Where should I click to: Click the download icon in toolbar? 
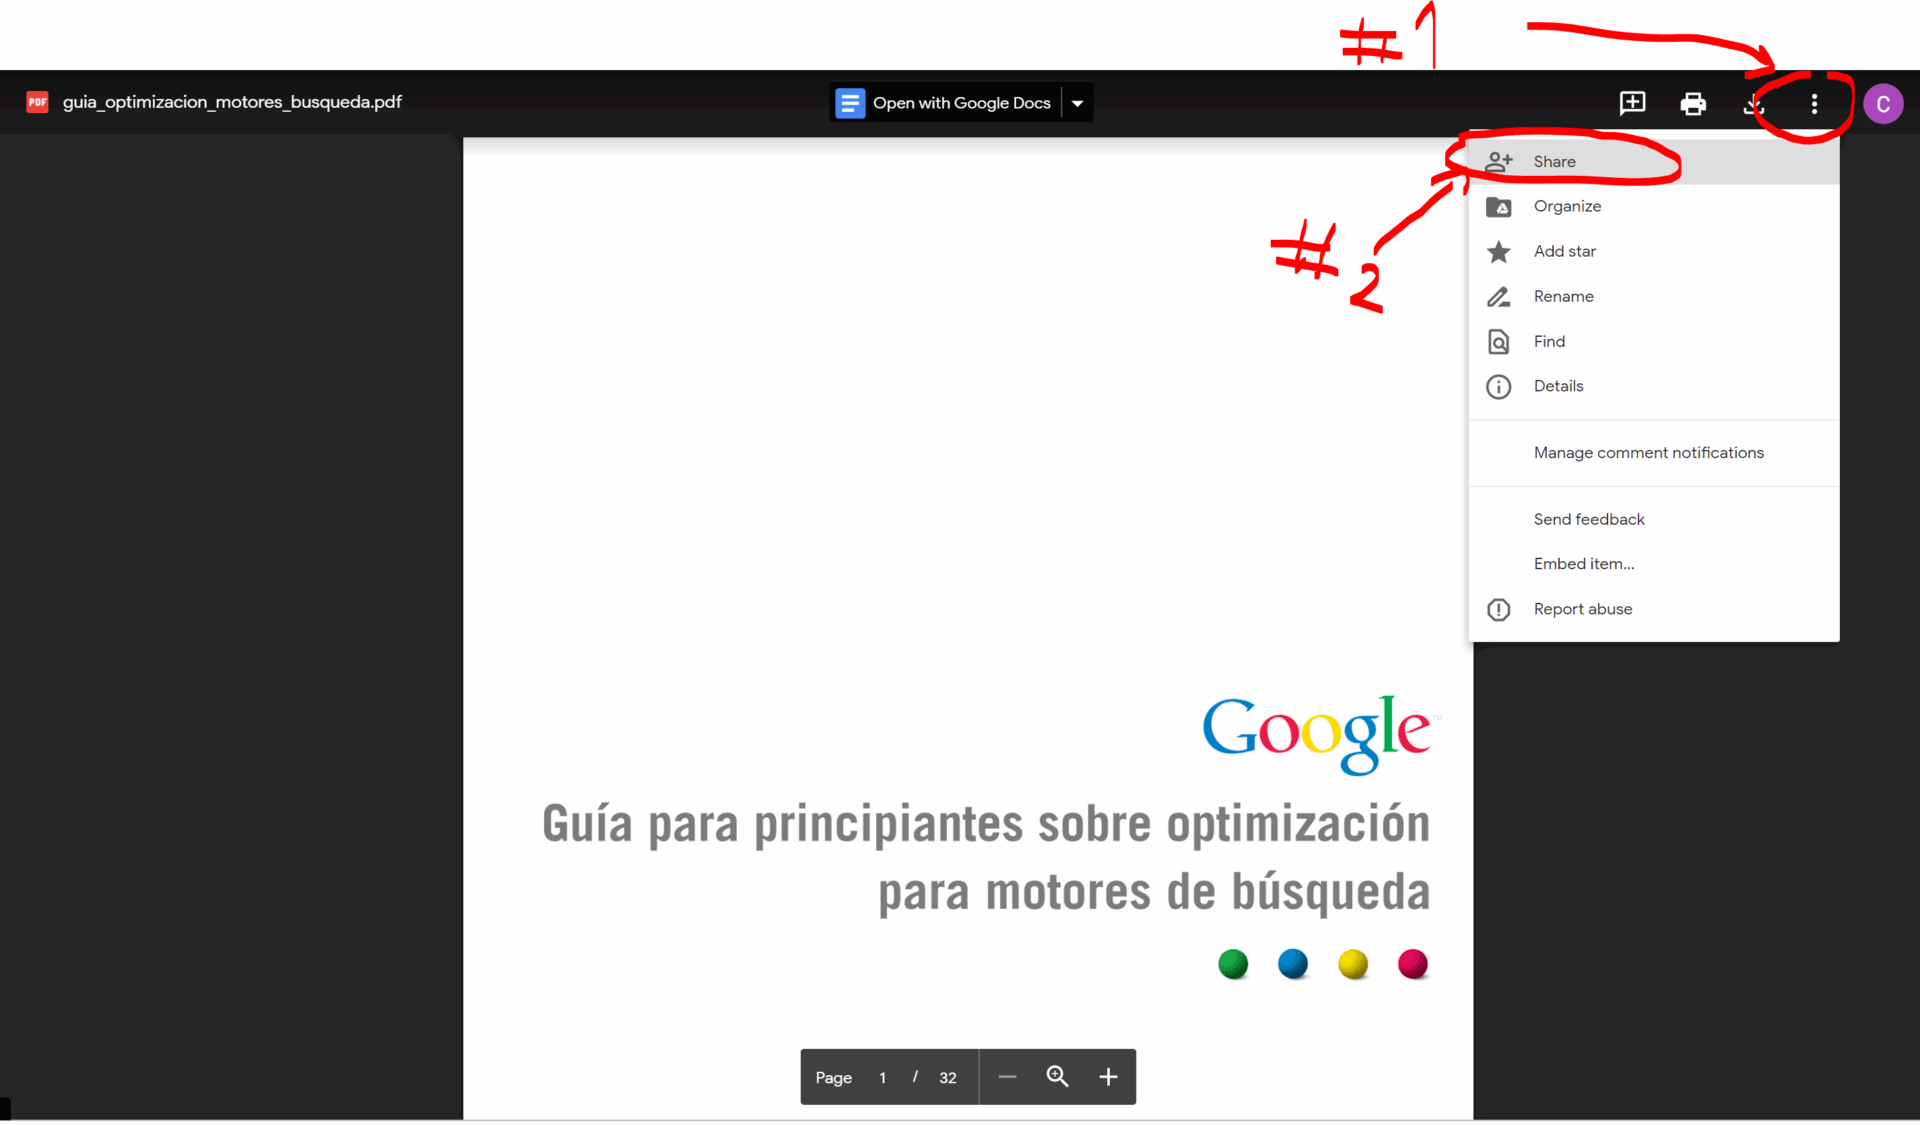coord(1754,103)
